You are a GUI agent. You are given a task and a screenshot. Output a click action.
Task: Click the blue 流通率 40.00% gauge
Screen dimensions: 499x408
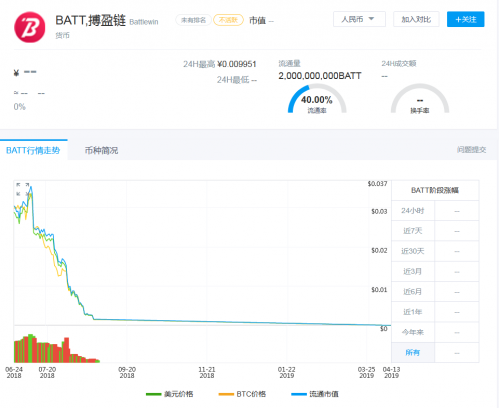point(317,99)
